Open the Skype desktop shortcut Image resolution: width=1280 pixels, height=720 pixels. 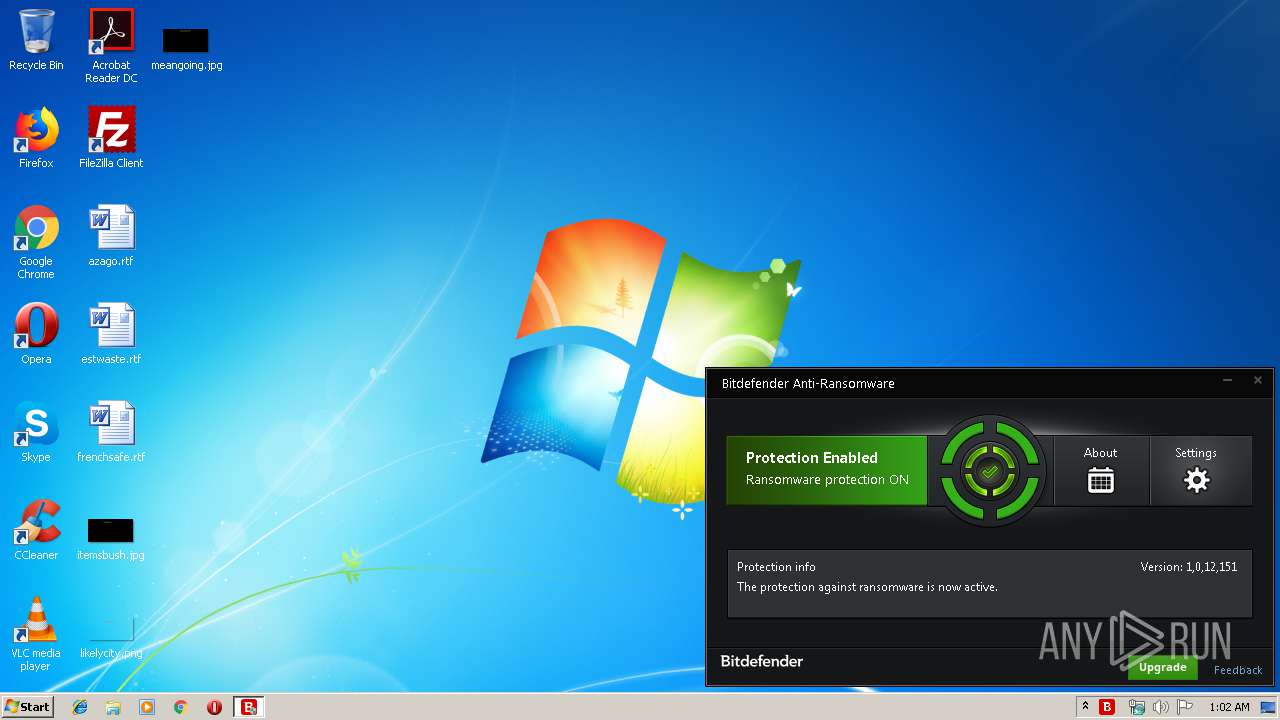36,432
